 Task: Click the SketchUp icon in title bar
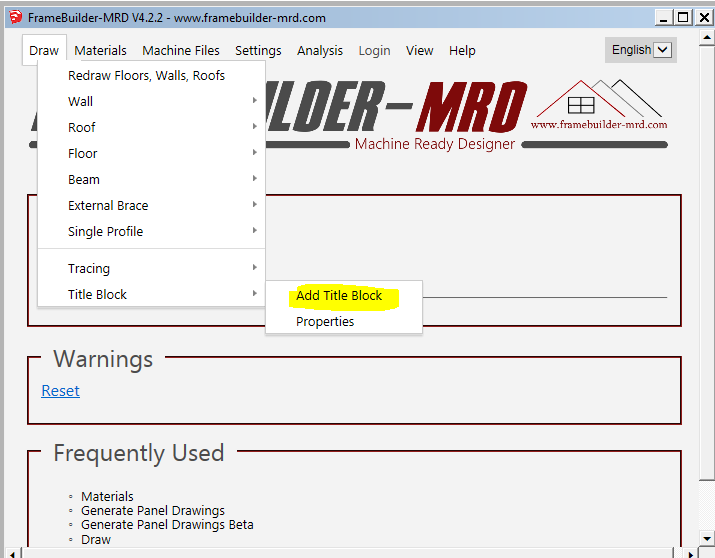click(16, 17)
